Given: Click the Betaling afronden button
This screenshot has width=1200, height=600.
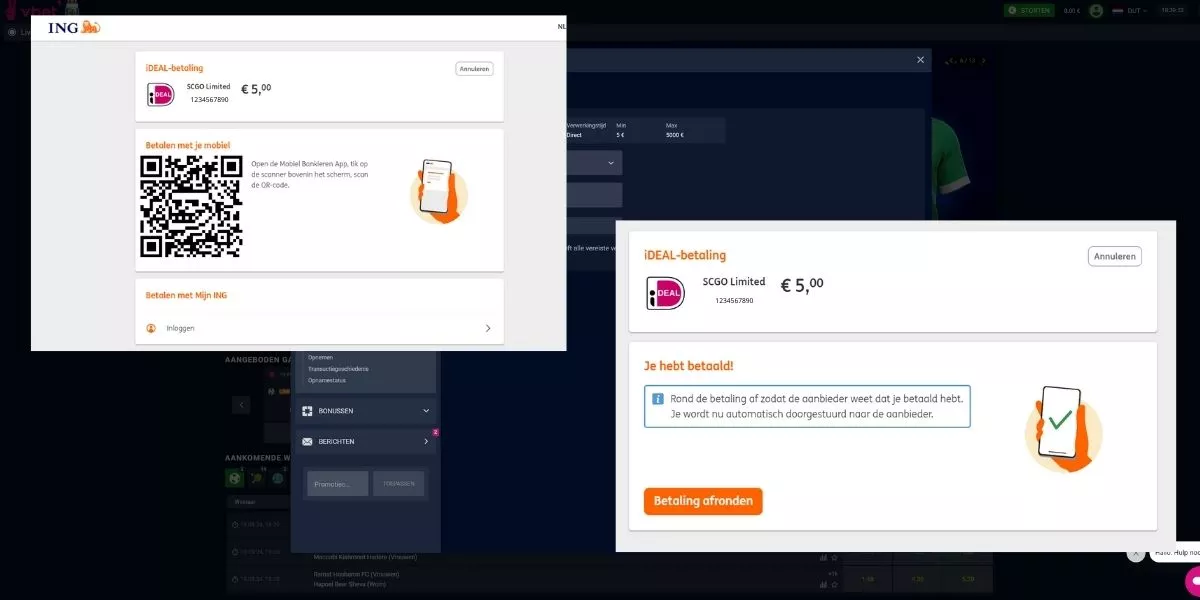Looking at the screenshot, I should [703, 501].
